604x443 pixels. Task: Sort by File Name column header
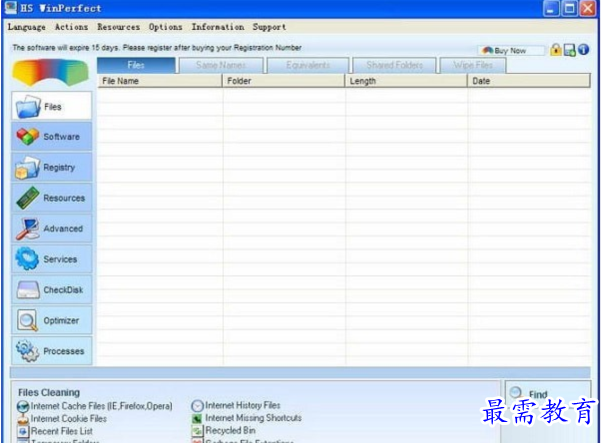click(x=160, y=81)
